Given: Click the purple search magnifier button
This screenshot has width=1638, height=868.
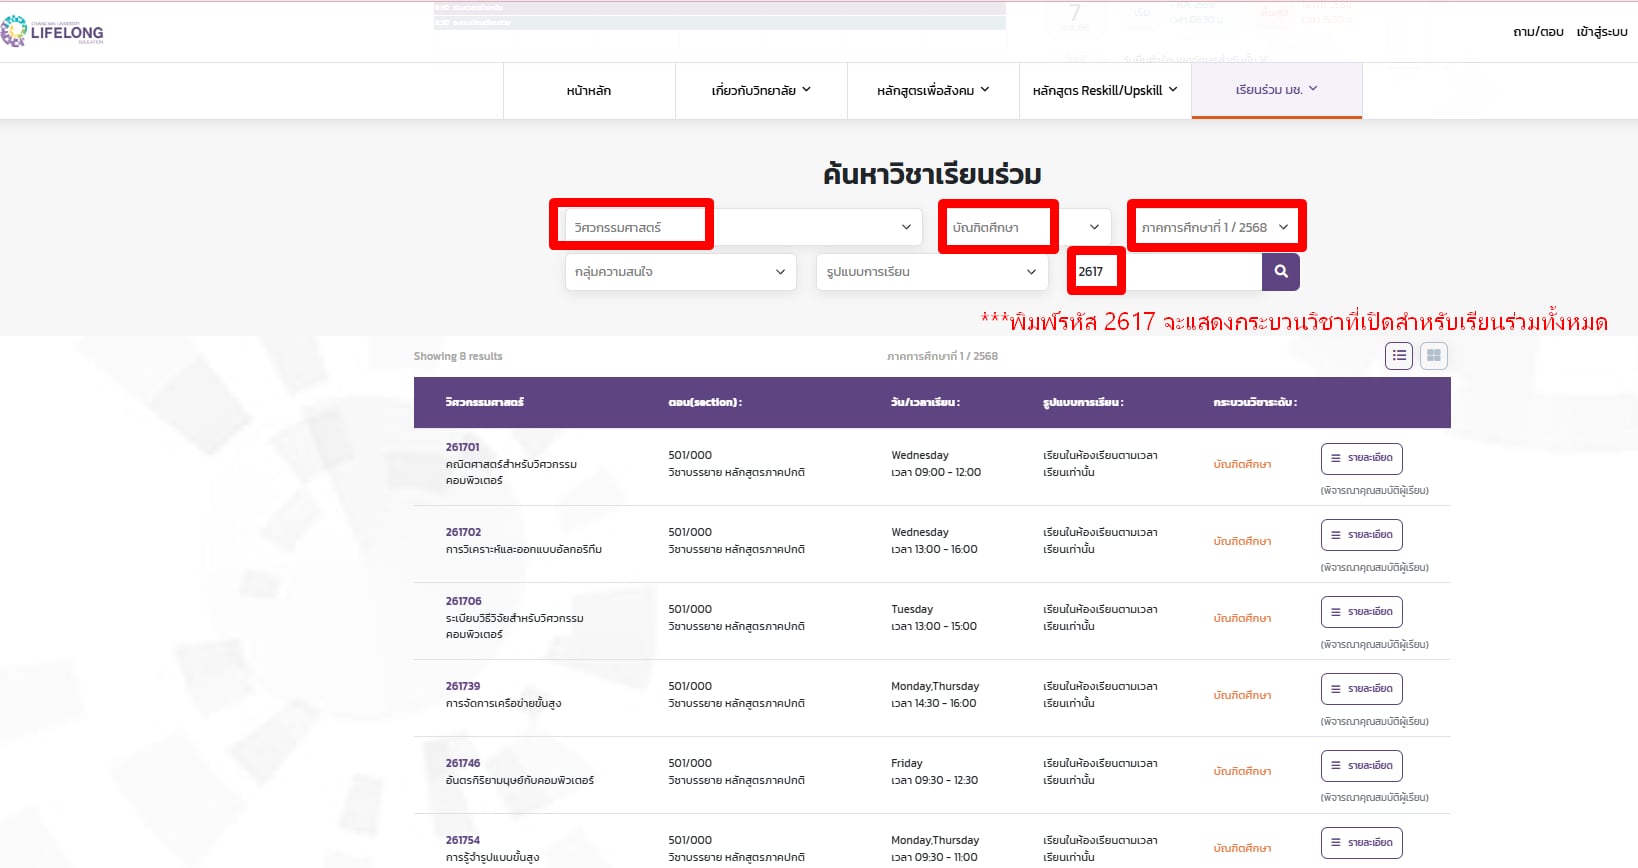Looking at the screenshot, I should coord(1281,272).
